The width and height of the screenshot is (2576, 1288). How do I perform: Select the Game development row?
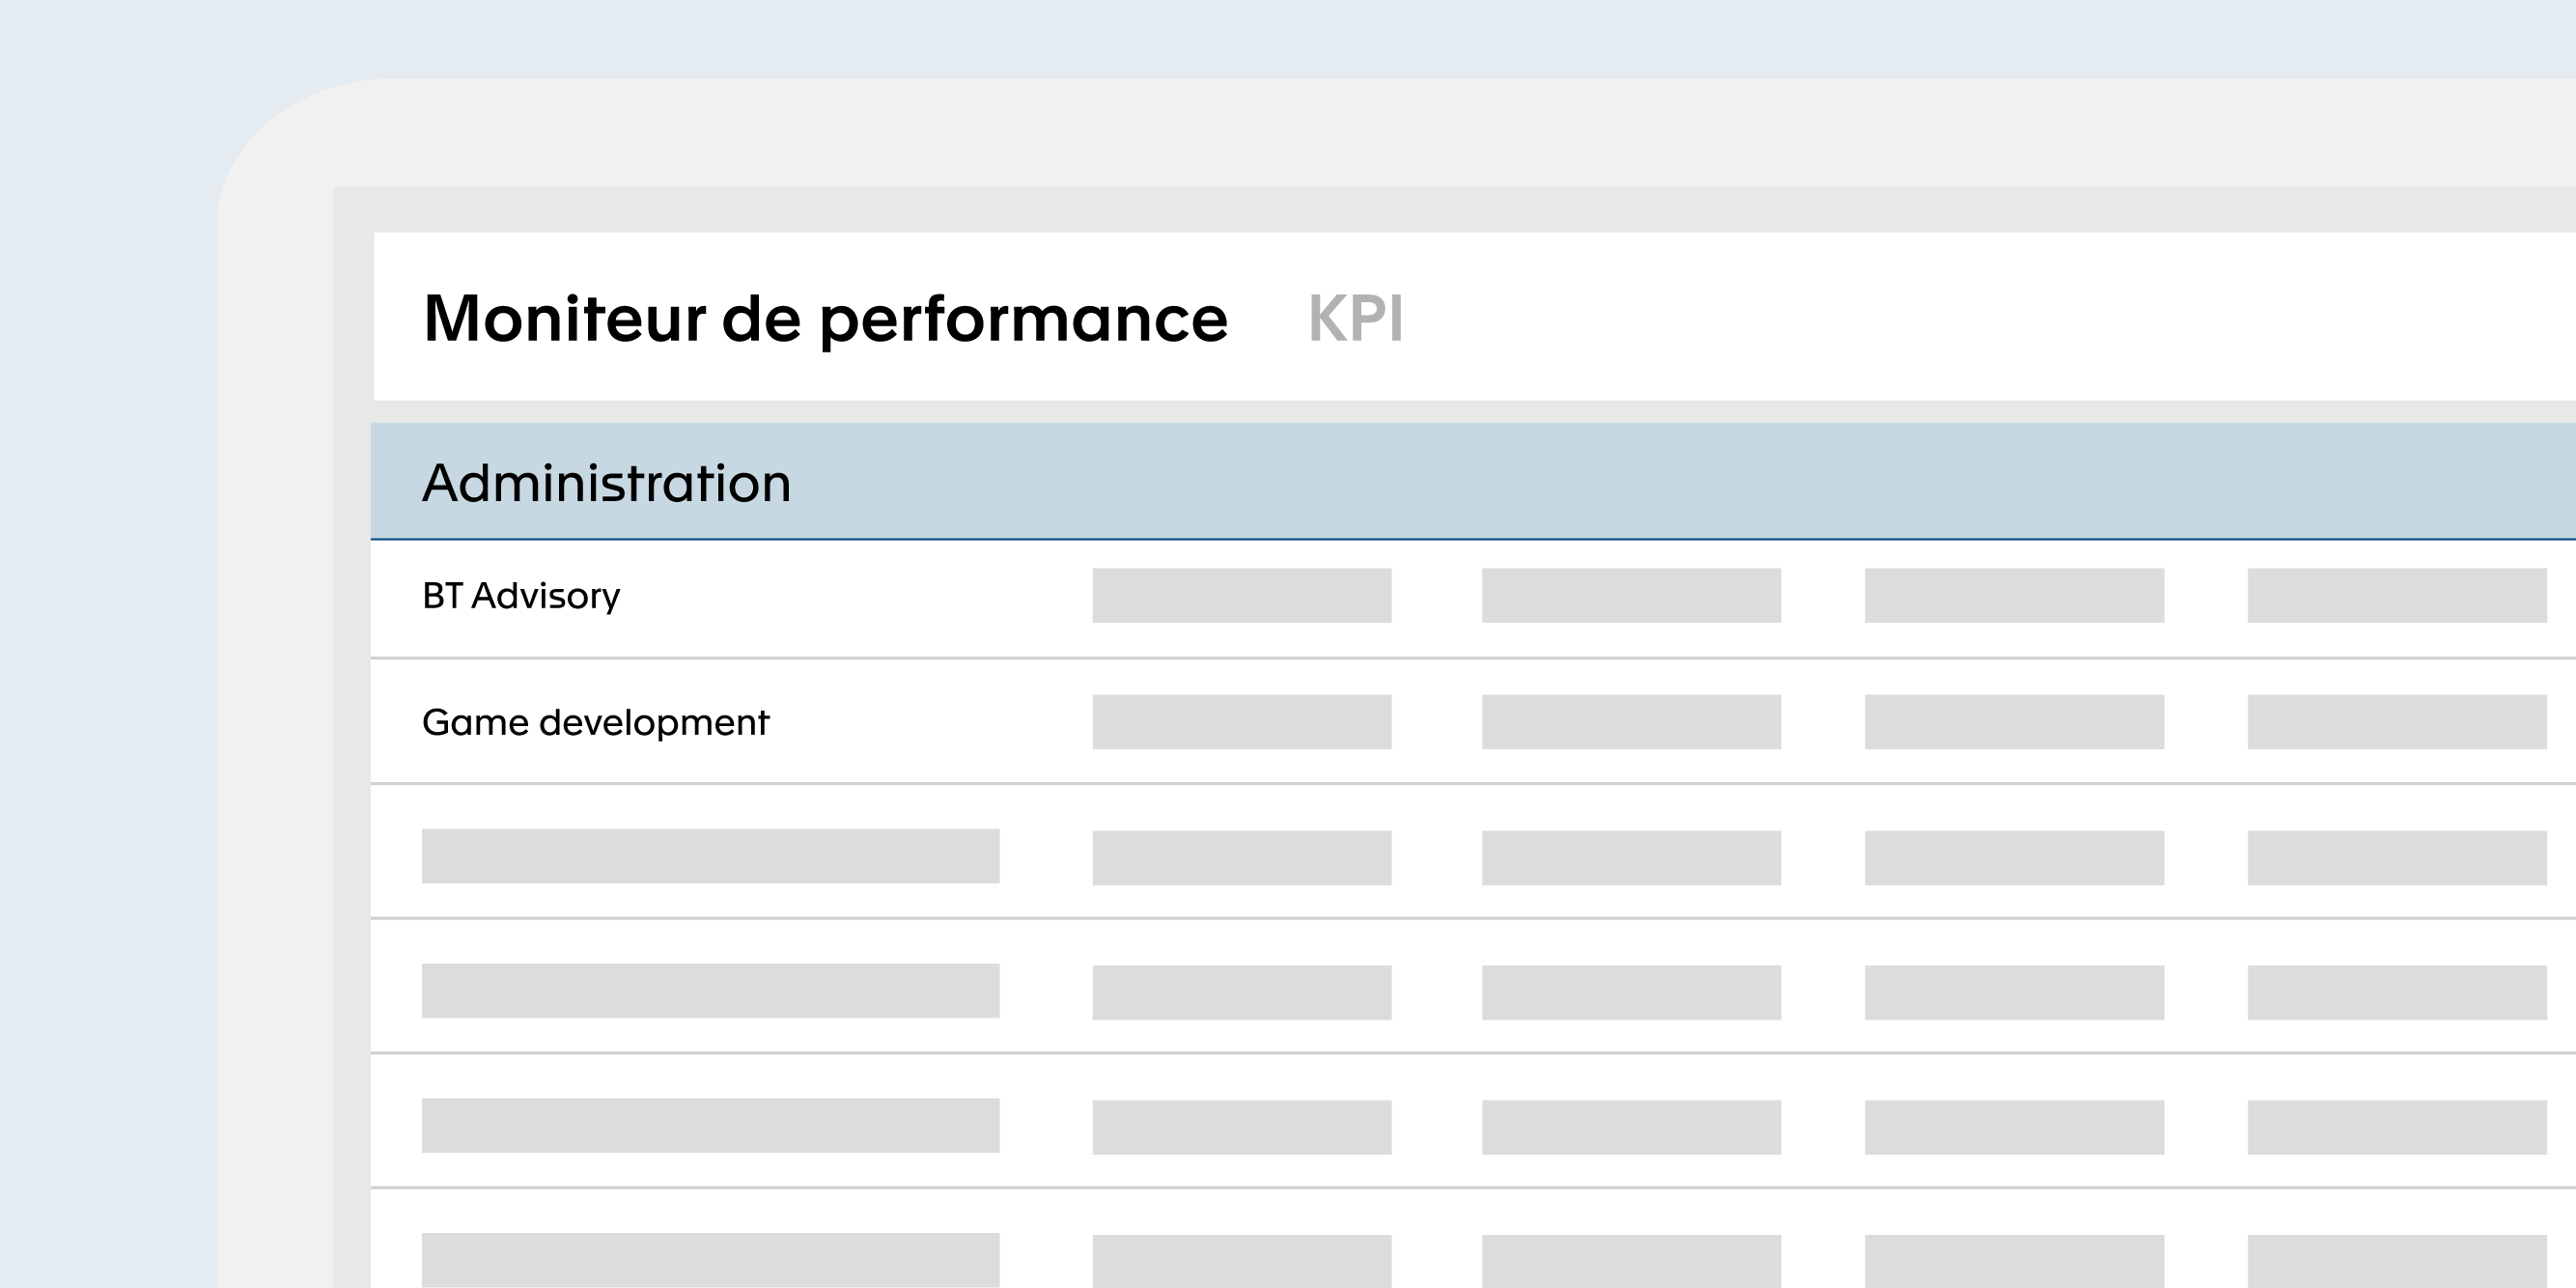[x=1473, y=721]
